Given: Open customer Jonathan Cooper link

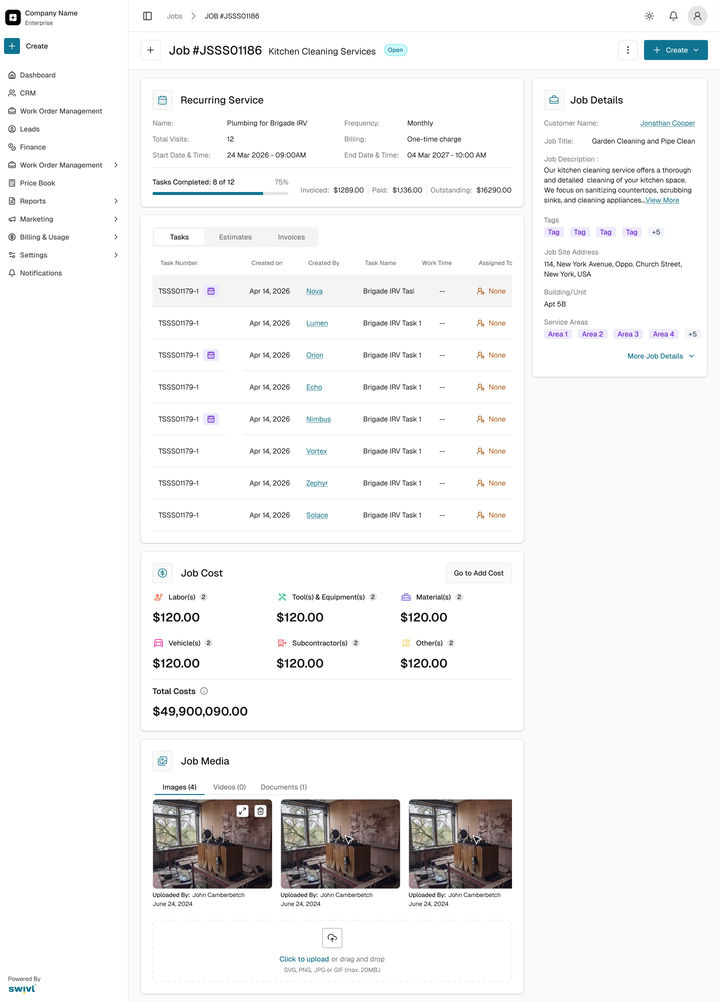Looking at the screenshot, I should pyautogui.click(x=668, y=123).
